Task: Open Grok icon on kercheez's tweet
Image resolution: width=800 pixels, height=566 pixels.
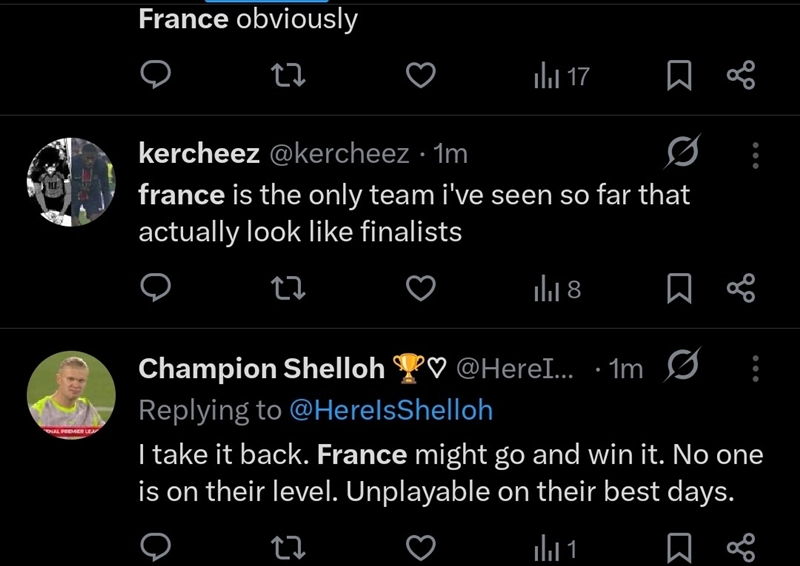Action: tap(683, 152)
